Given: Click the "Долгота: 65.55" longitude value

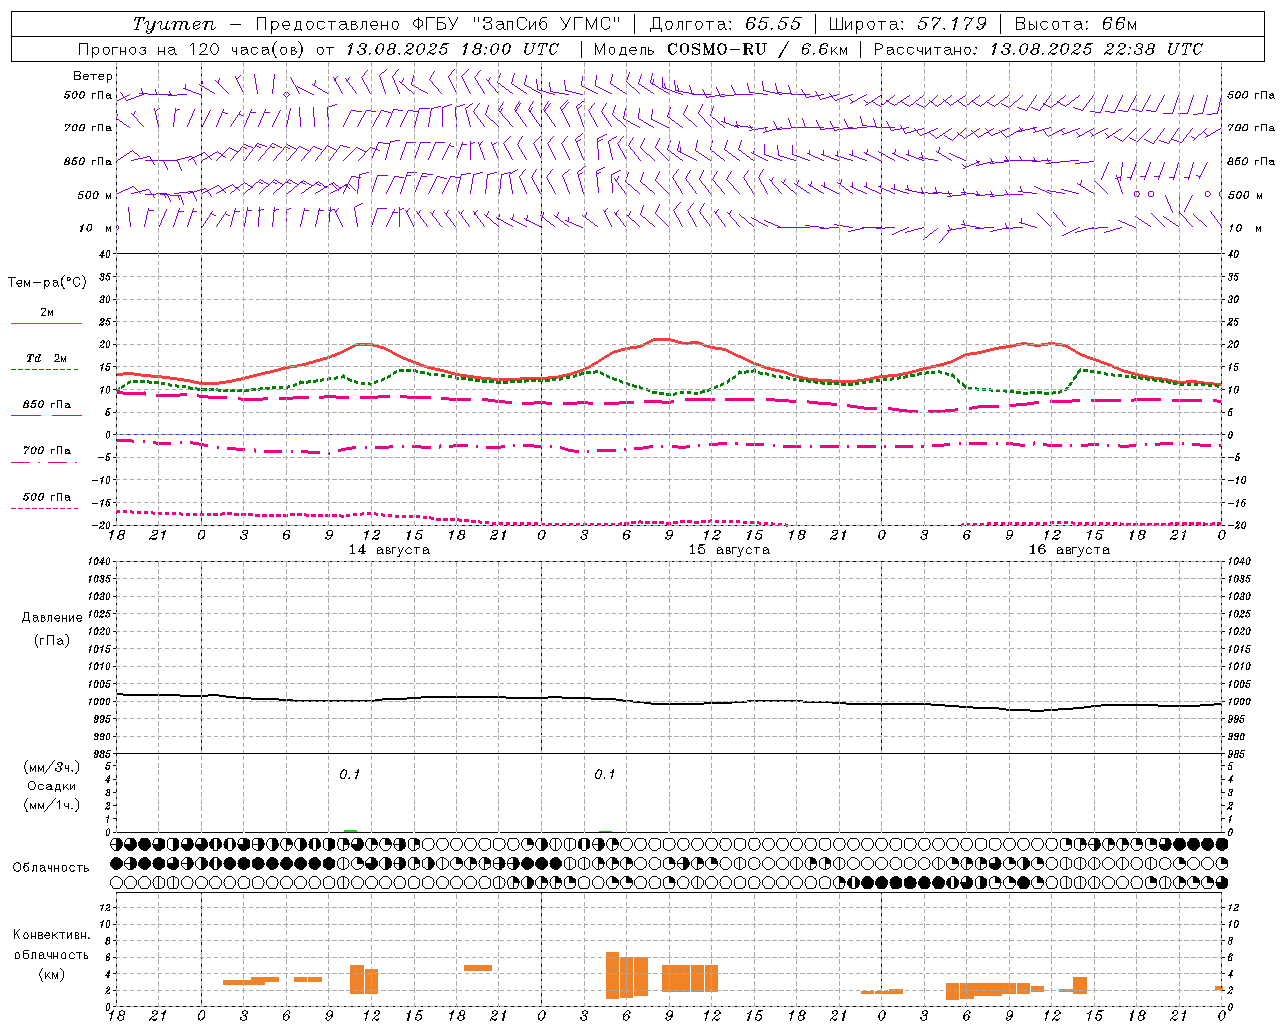Looking at the screenshot, I should 726,24.
